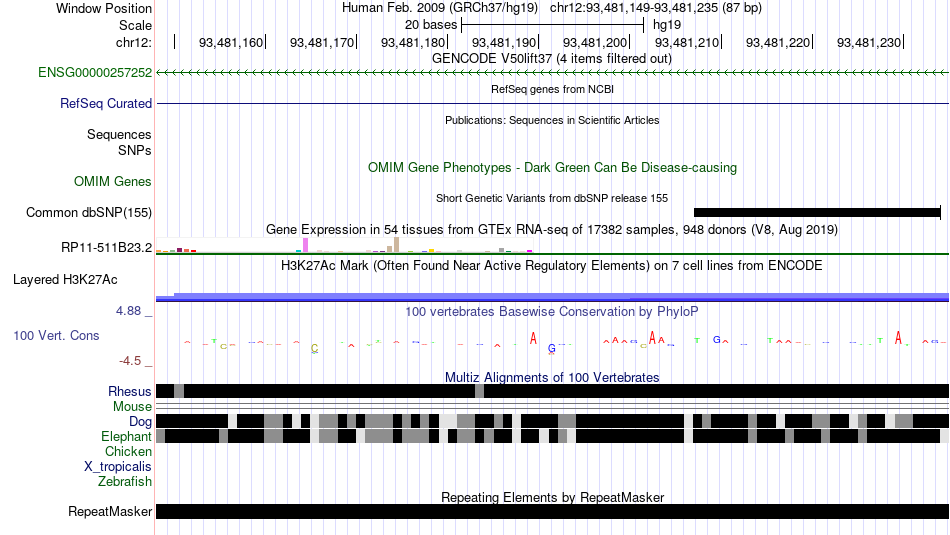Select the Mouse alignment label

click(132, 407)
